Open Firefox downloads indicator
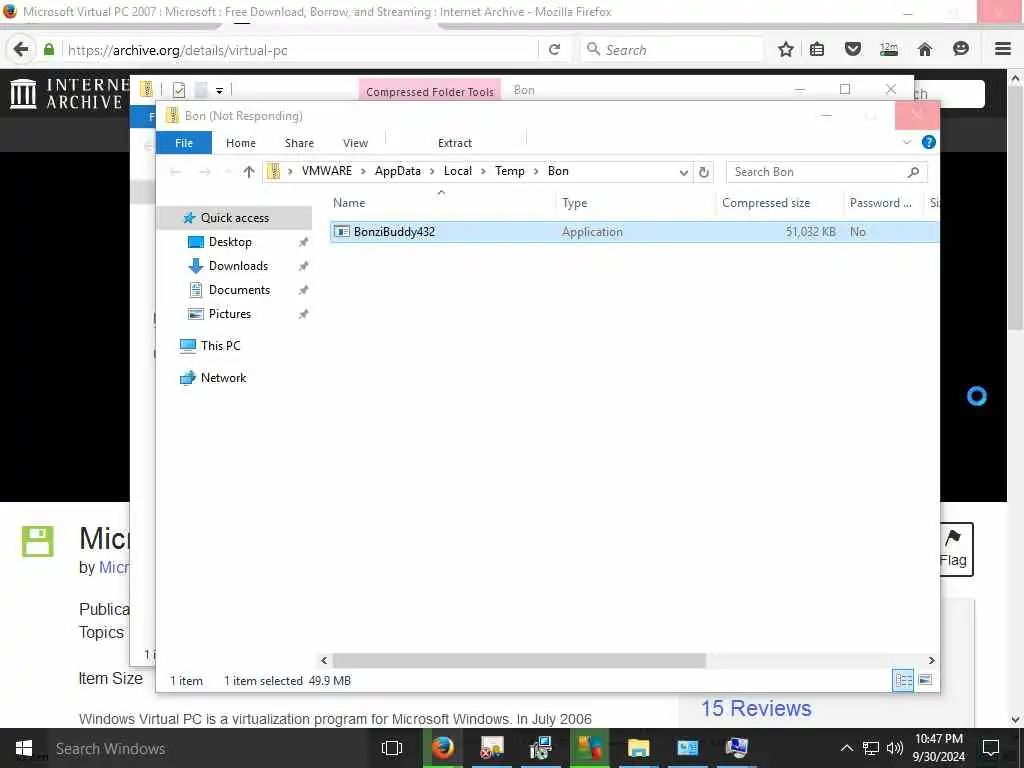Screen dimensions: 1024x768 pyautogui.click(x=889, y=50)
